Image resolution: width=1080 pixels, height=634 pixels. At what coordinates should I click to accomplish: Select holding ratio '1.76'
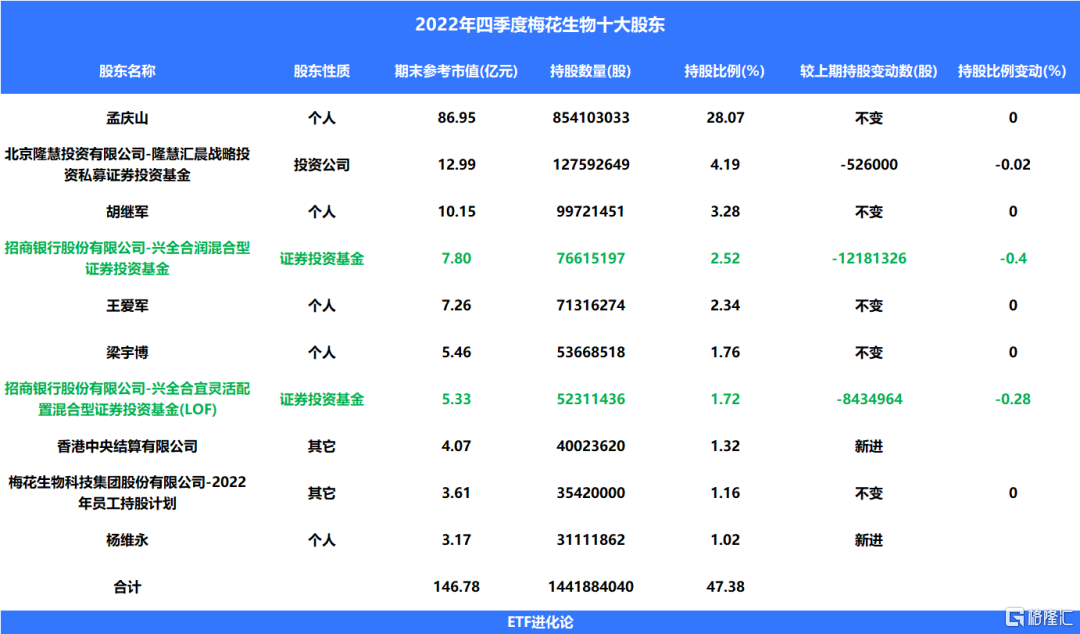(725, 352)
